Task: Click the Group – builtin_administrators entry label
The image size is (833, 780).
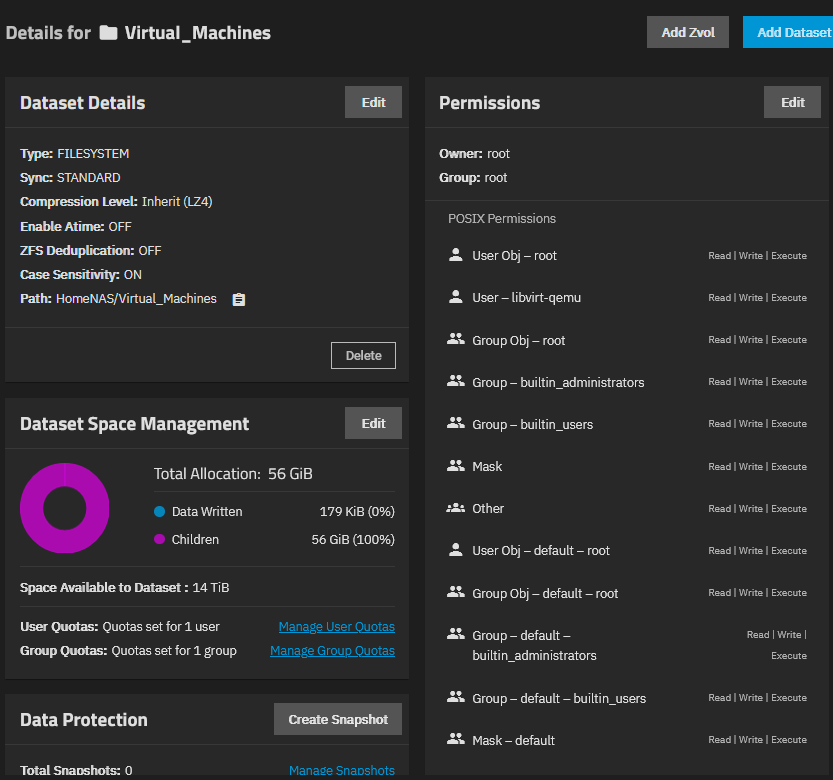Action: 558,382
